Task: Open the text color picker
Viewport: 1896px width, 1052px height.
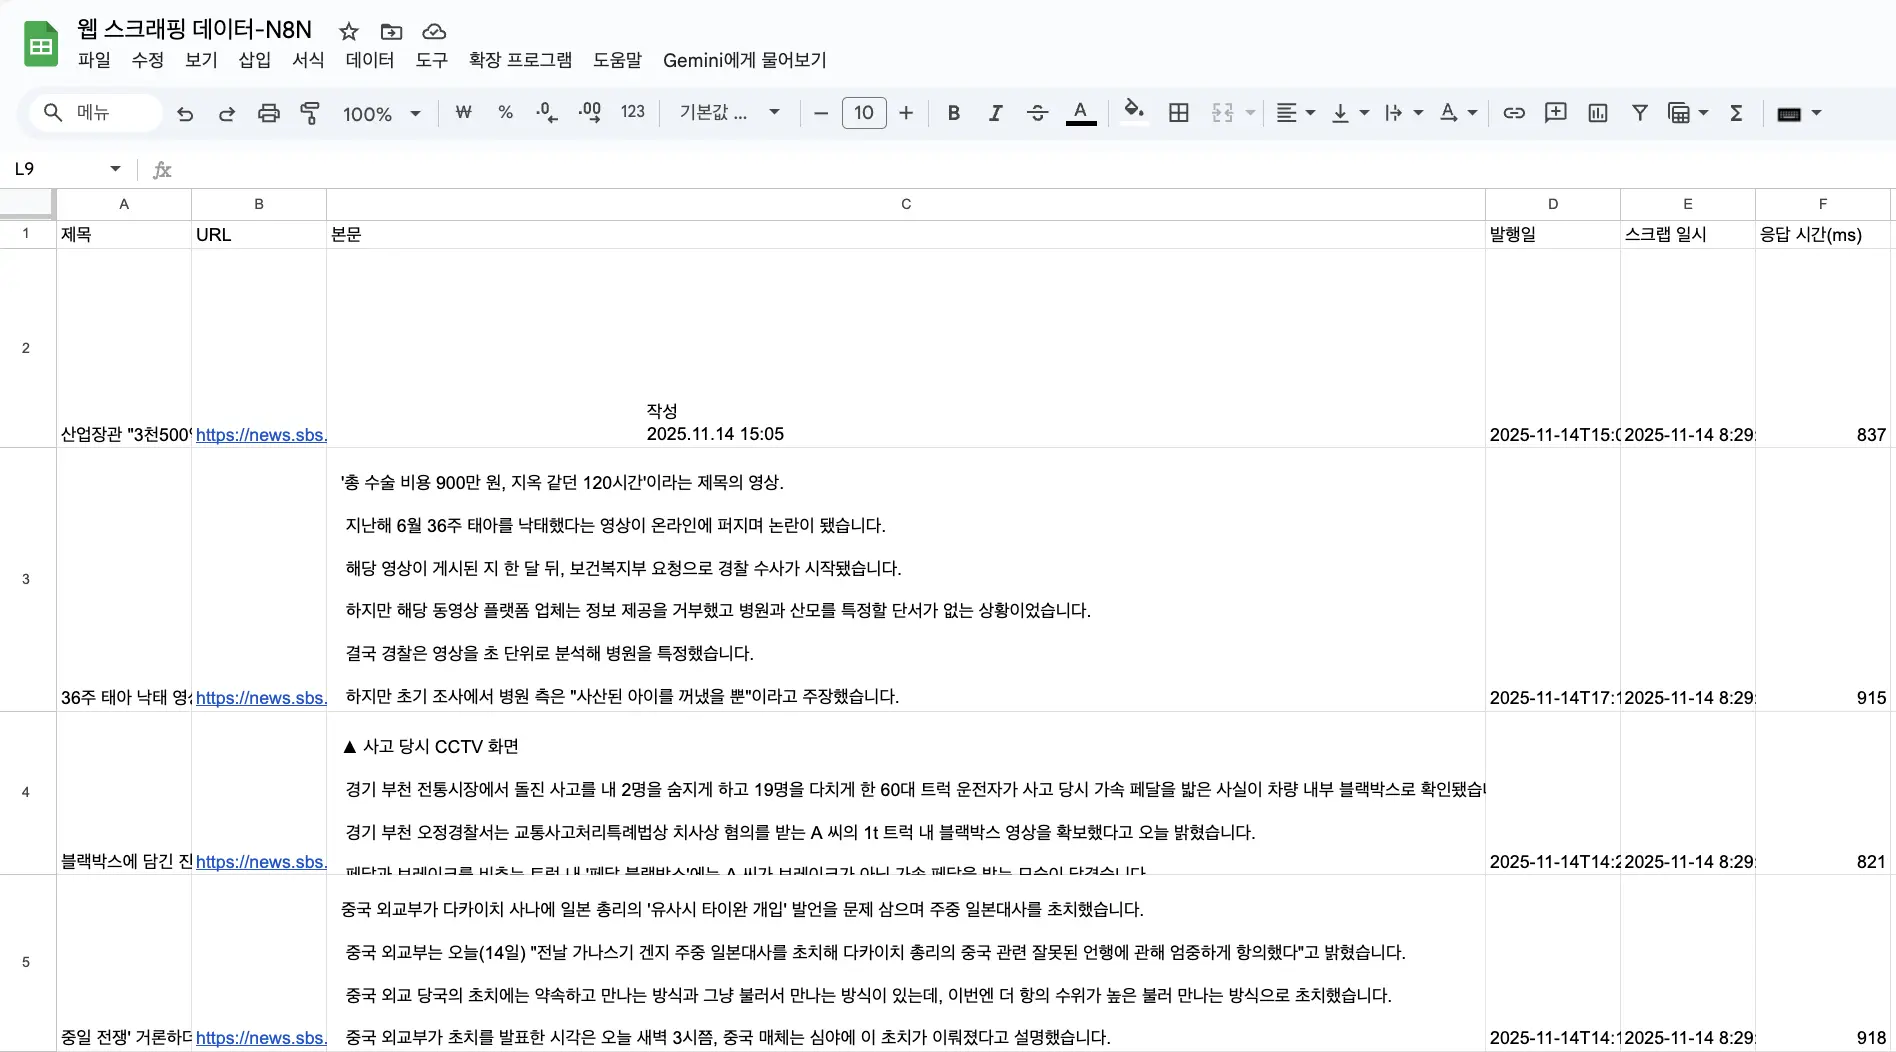Action: pyautogui.click(x=1080, y=113)
